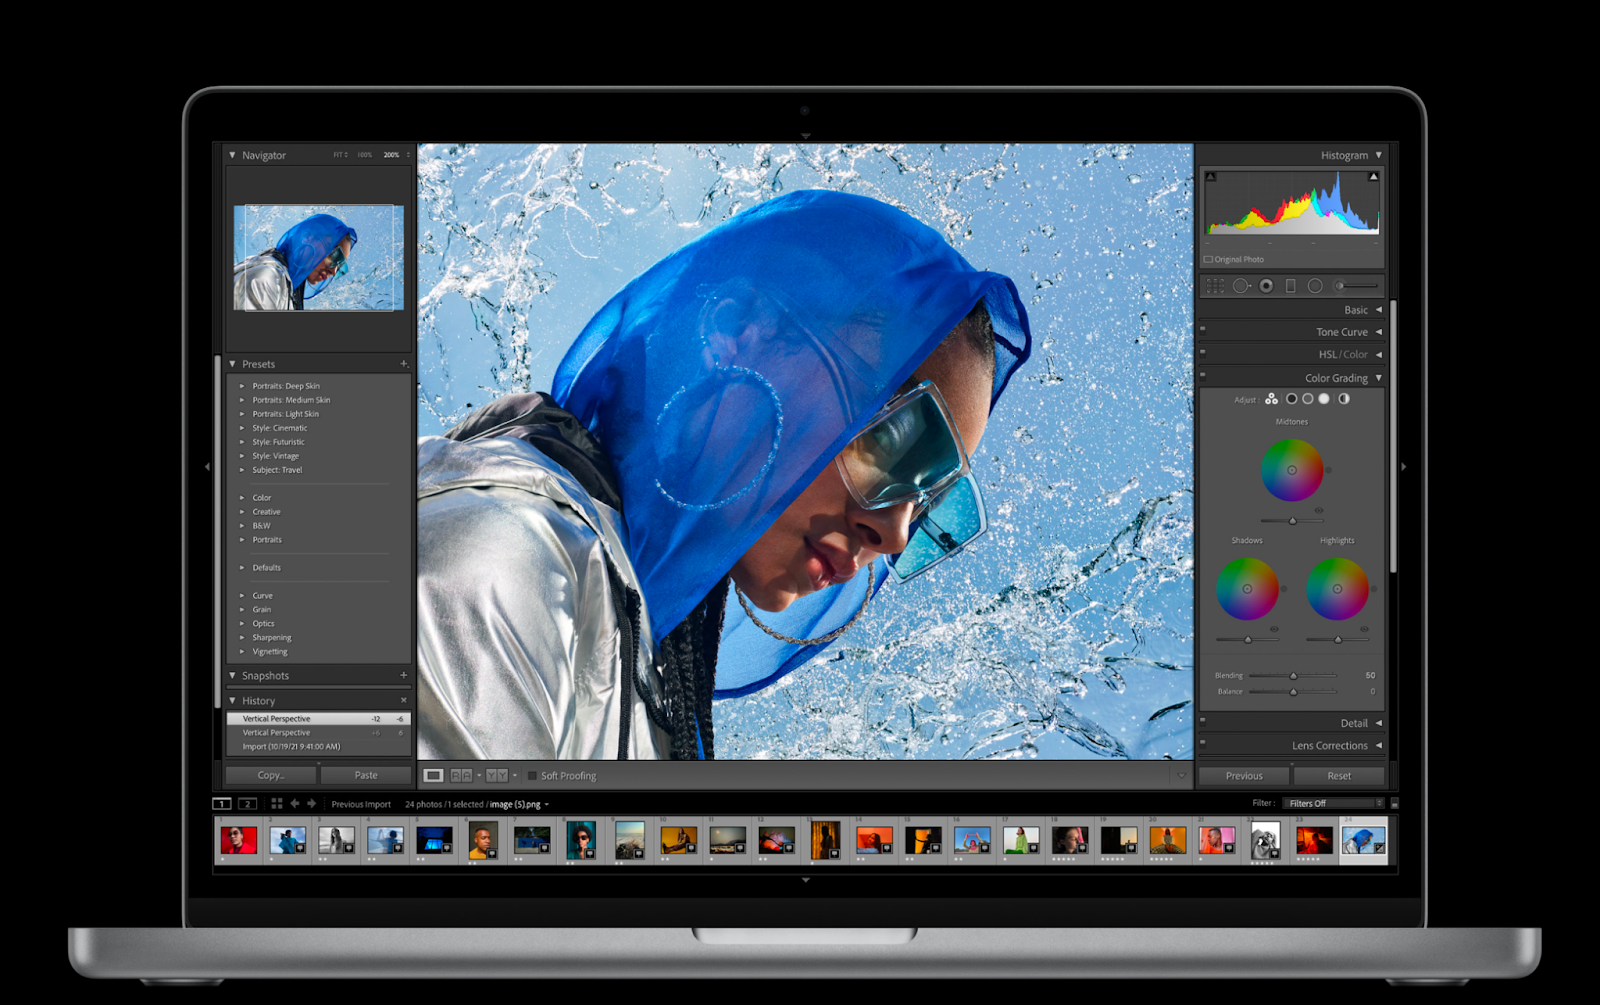Select Before/After top-bottom view
Screen dimensions: 1600x1005
(x=497, y=775)
